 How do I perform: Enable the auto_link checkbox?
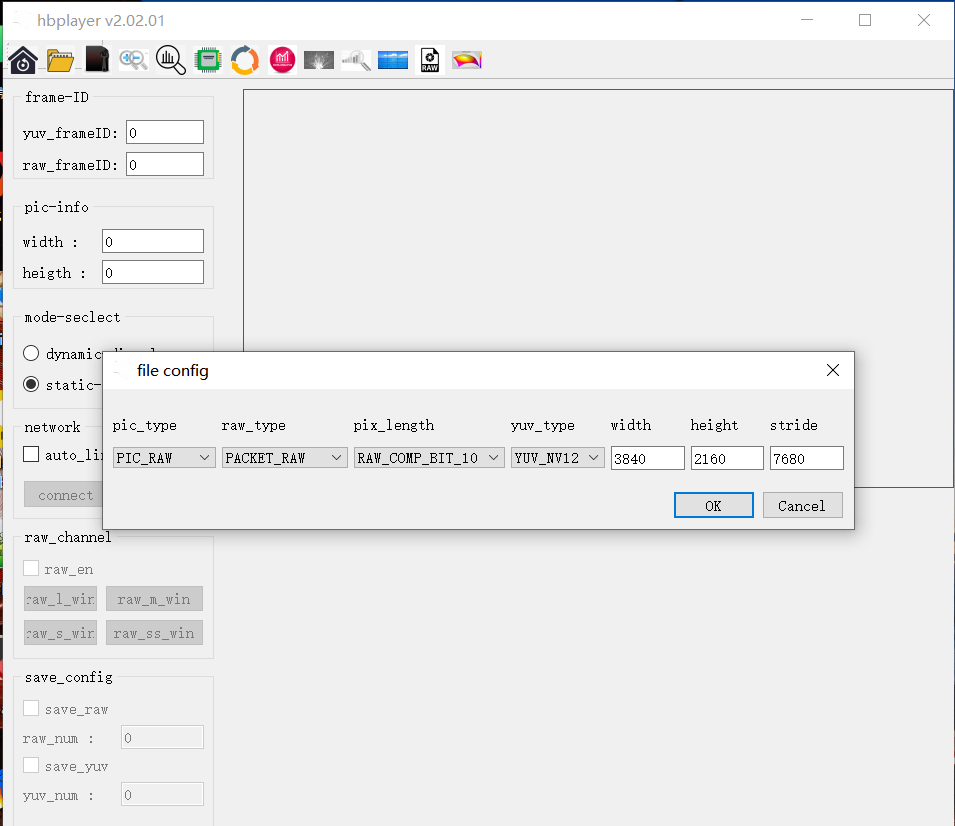pos(31,455)
